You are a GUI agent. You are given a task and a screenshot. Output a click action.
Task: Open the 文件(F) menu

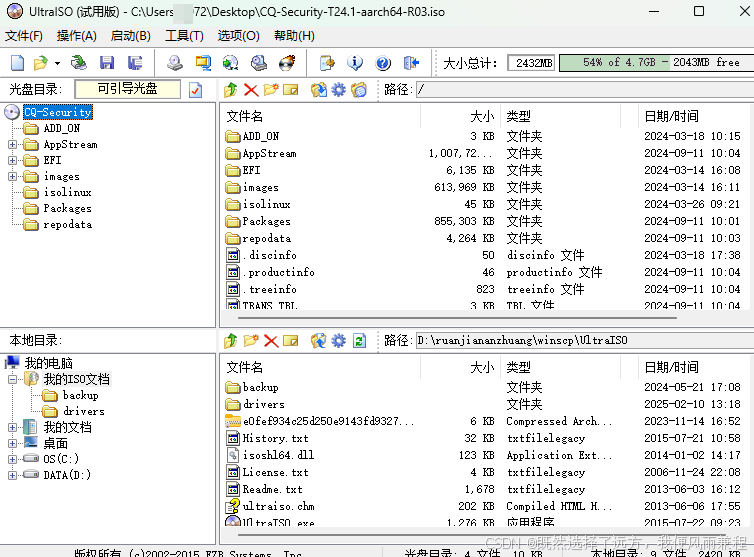point(24,36)
